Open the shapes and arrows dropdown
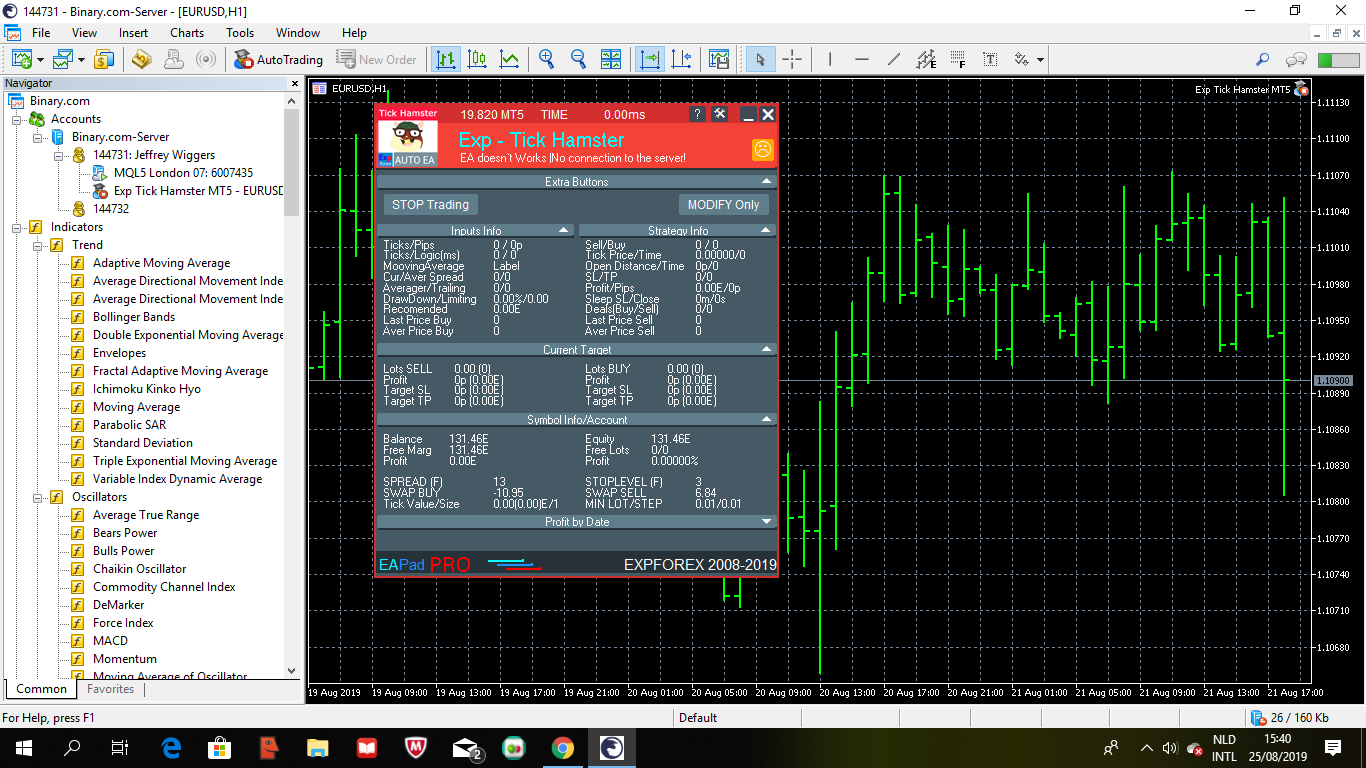 click(1040, 59)
